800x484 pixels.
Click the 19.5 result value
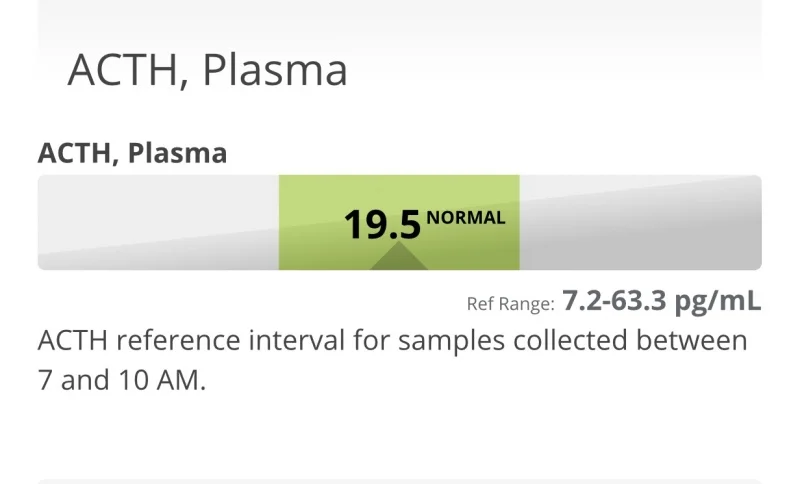point(382,225)
